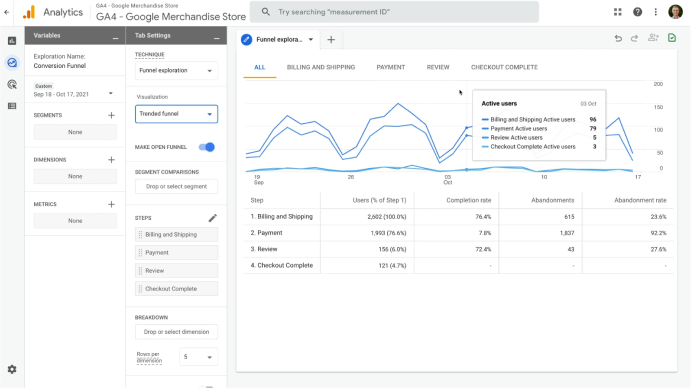691x388 pixels.
Task: Open Google apps grid
Action: click(617, 12)
